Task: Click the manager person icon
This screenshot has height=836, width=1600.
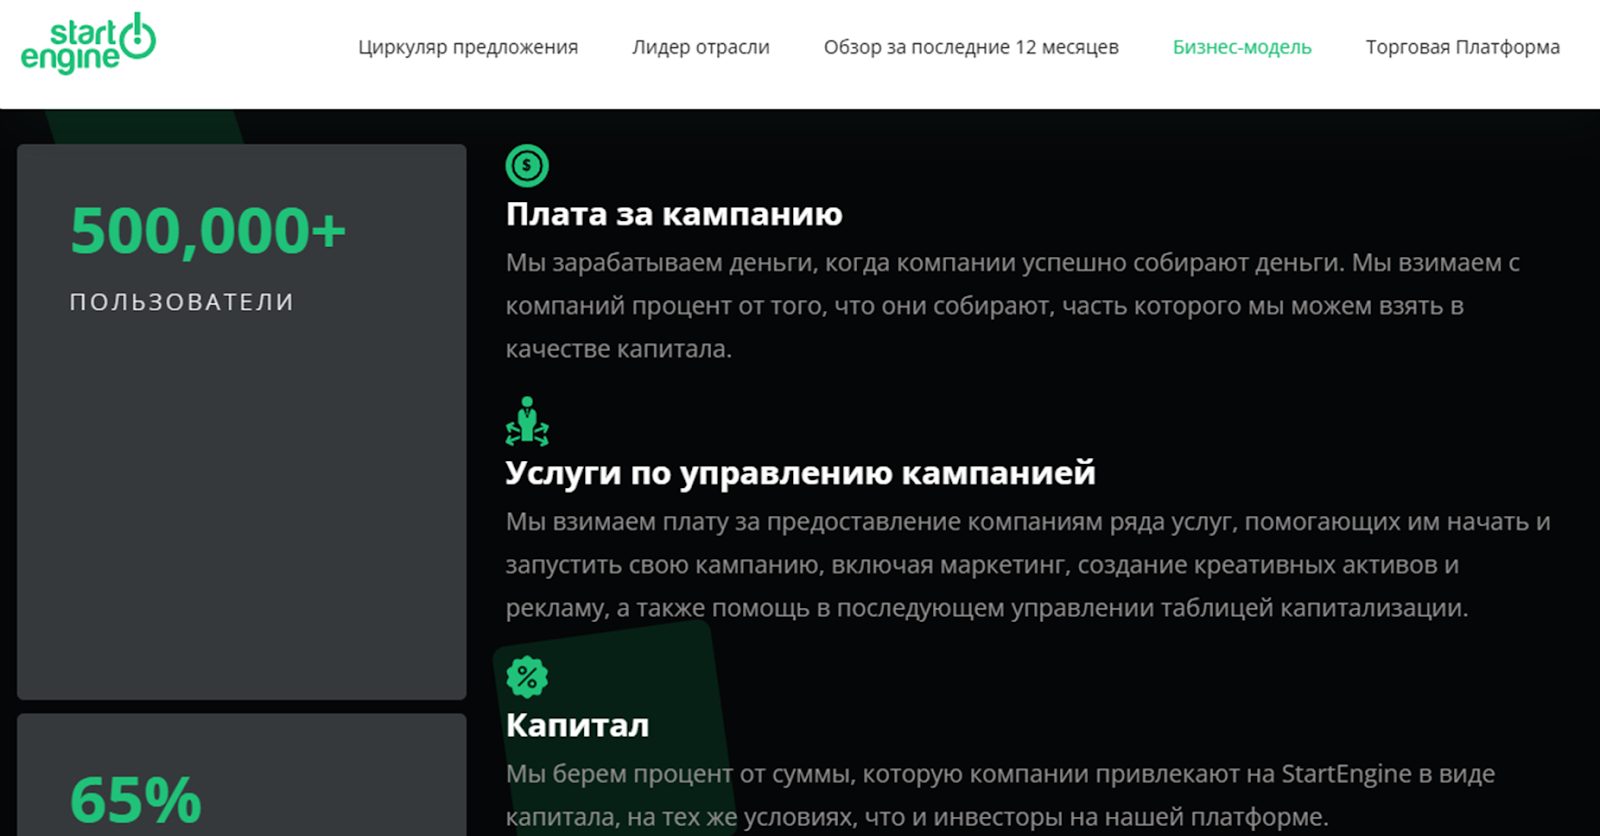Action: coord(527,421)
